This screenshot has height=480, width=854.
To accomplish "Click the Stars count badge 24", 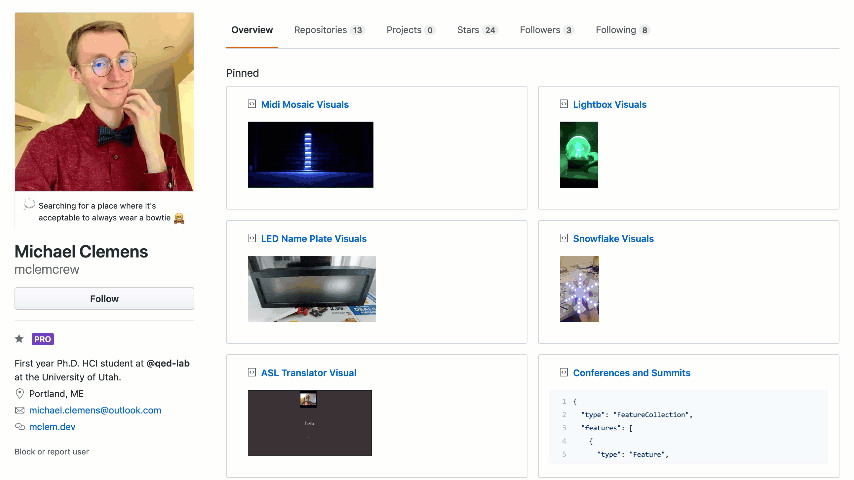I will [x=490, y=30].
